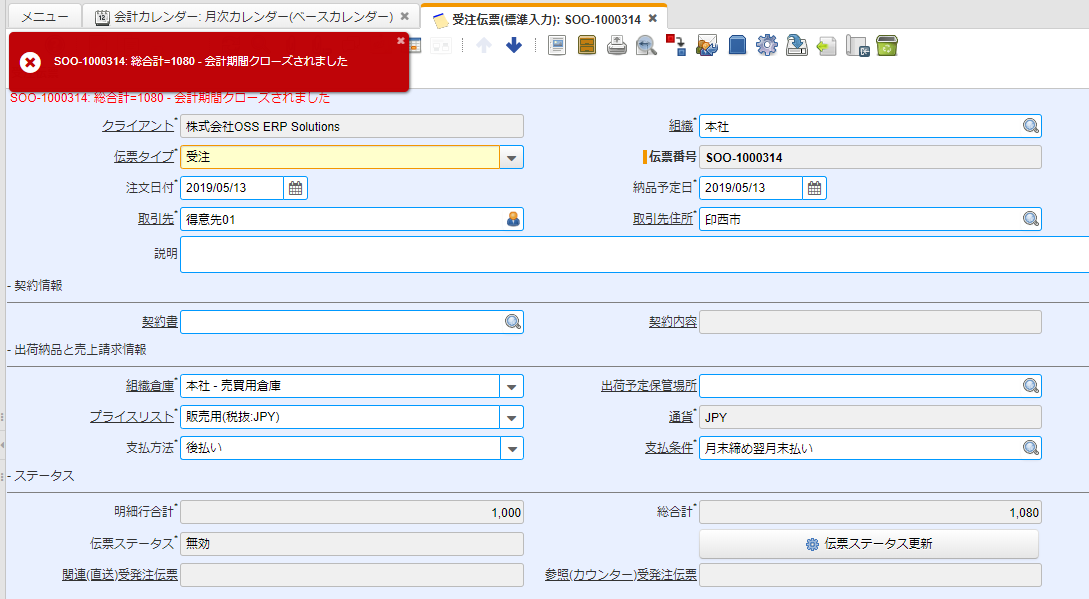1089x599 pixels.
Task: Click 注文日付 date input
Action: point(232,188)
